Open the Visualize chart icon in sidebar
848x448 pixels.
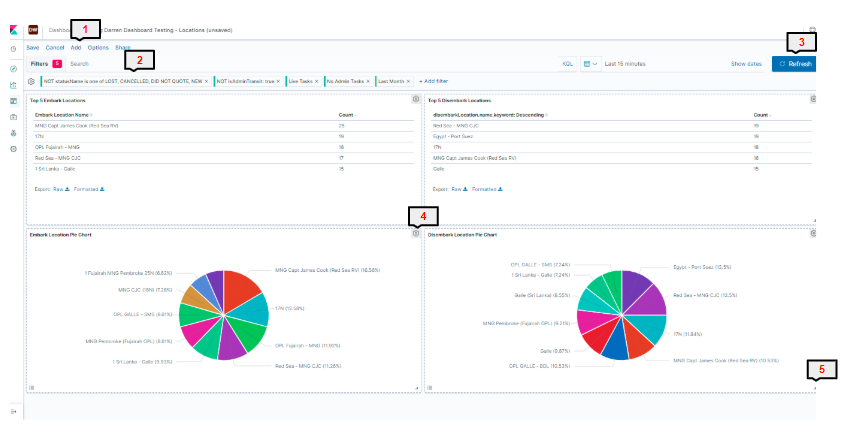click(14, 85)
